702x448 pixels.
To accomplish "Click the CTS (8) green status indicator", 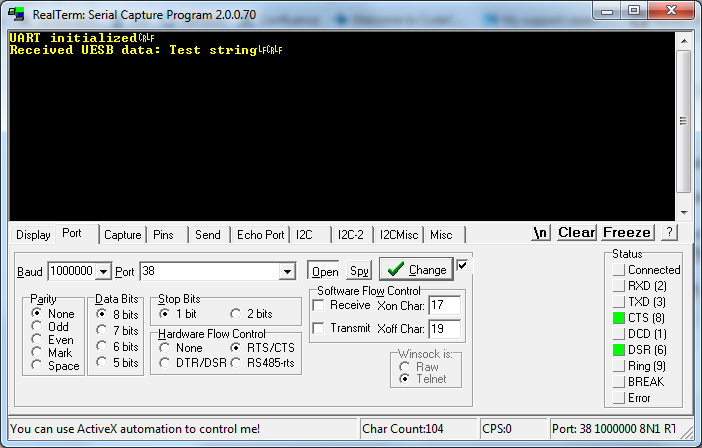I will (619, 318).
